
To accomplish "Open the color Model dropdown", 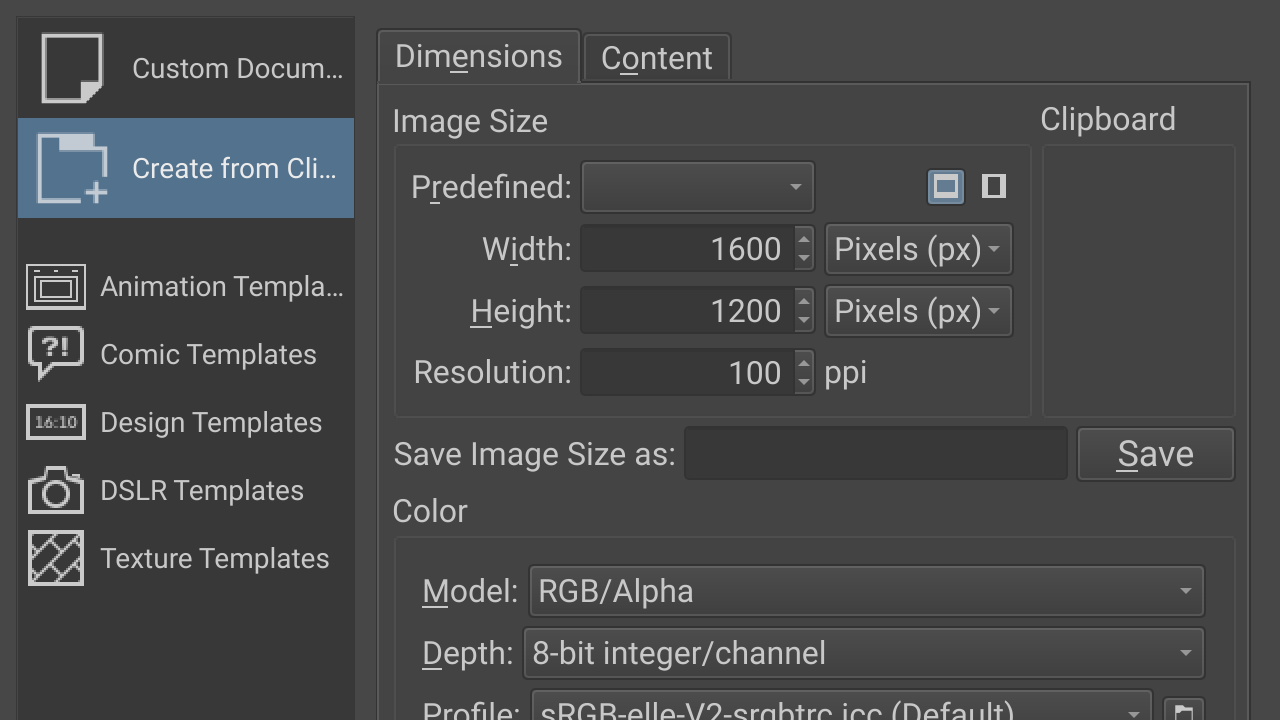I will pyautogui.click(x=866, y=591).
